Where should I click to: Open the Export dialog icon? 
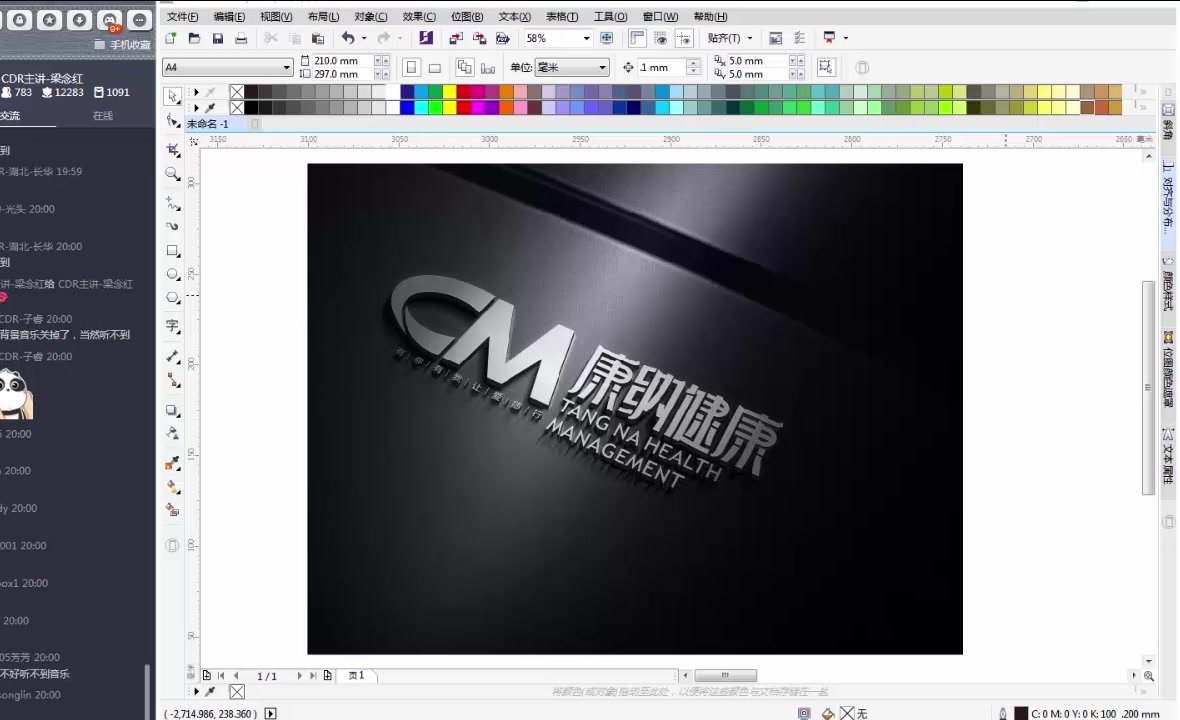(x=480, y=37)
